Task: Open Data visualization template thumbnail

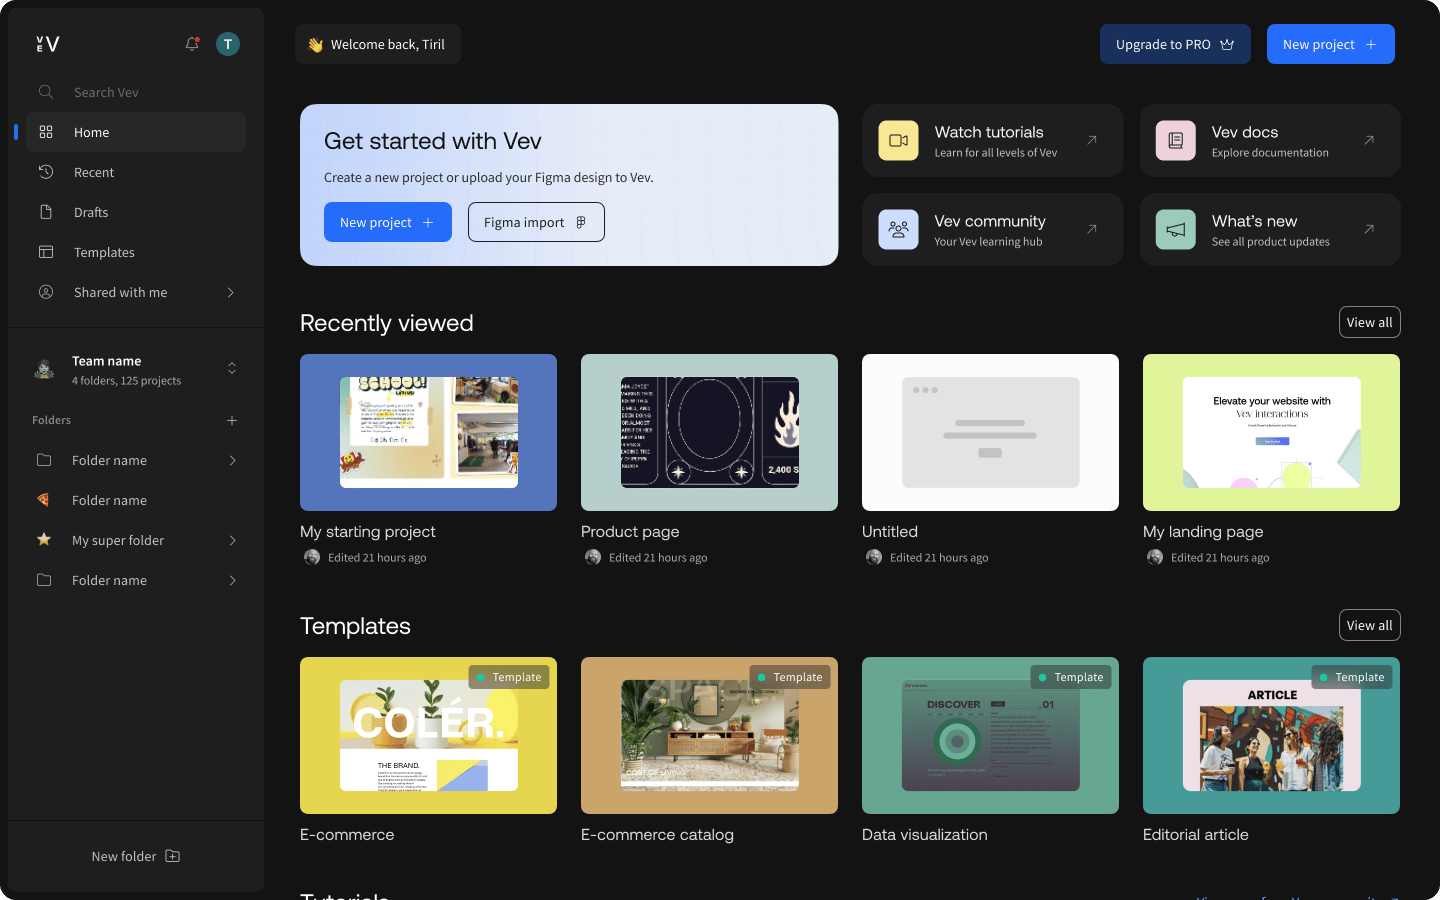Action: (990, 735)
